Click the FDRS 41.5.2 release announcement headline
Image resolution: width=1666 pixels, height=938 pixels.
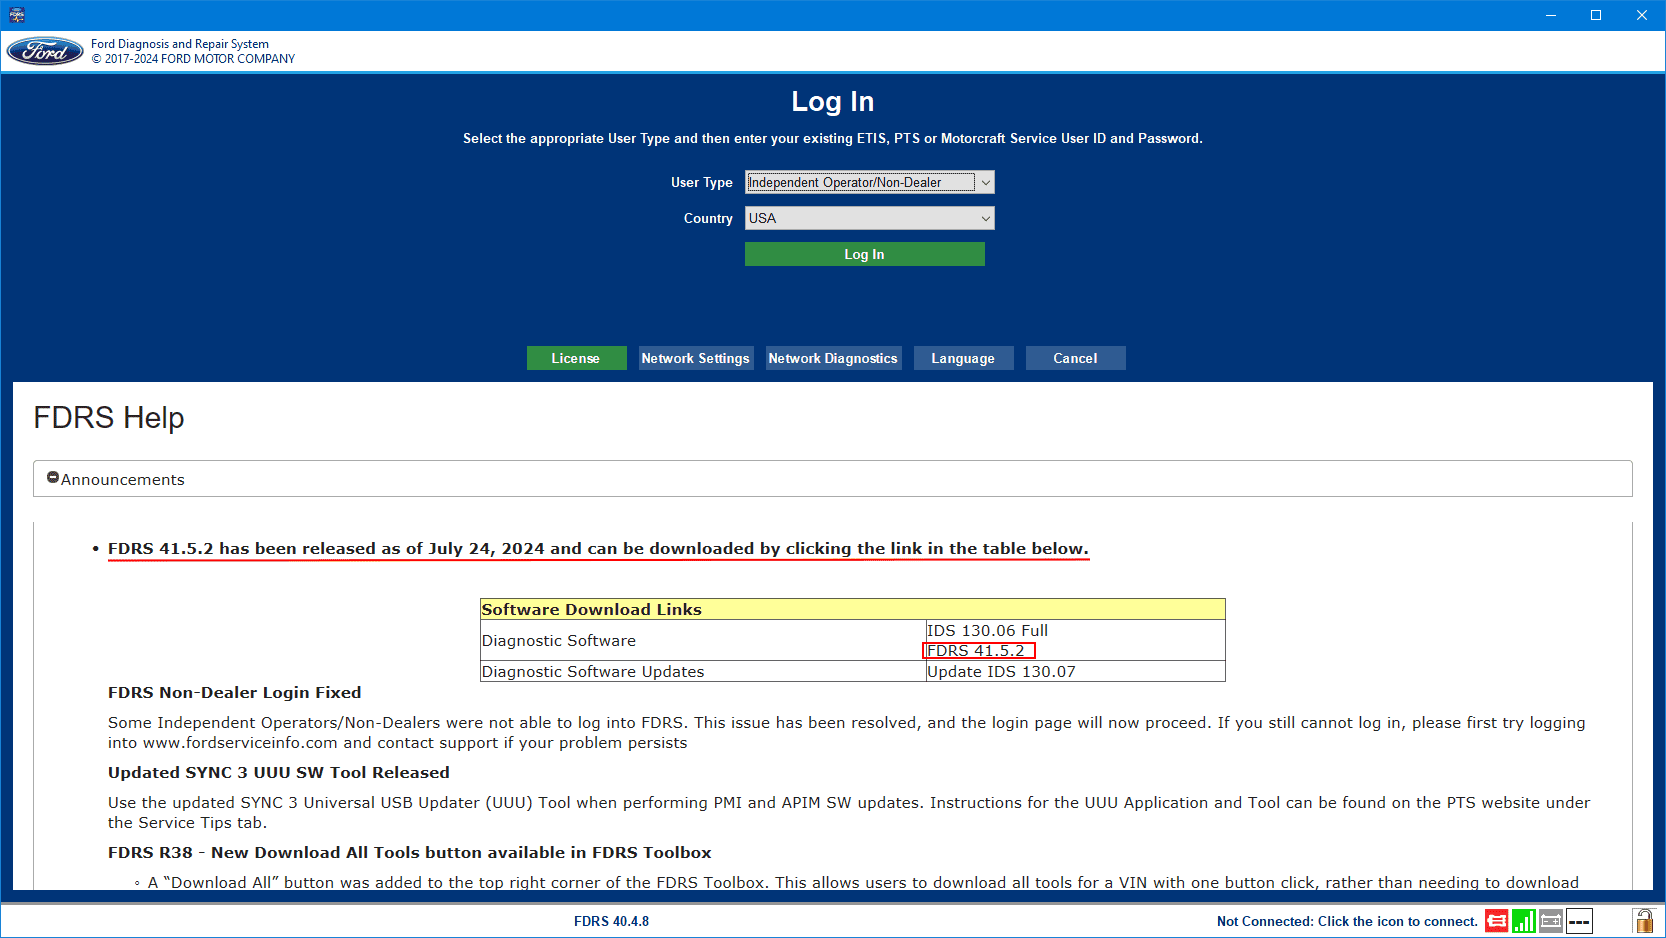click(x=598, y=549)
